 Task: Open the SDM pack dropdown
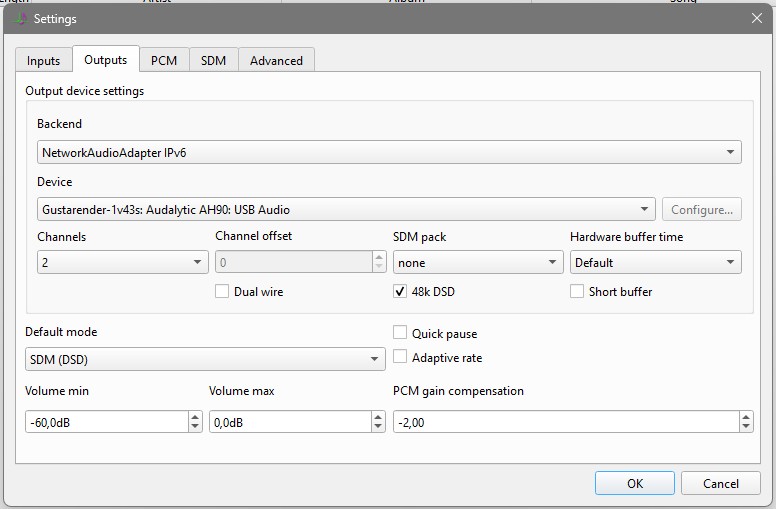point(478,262)
